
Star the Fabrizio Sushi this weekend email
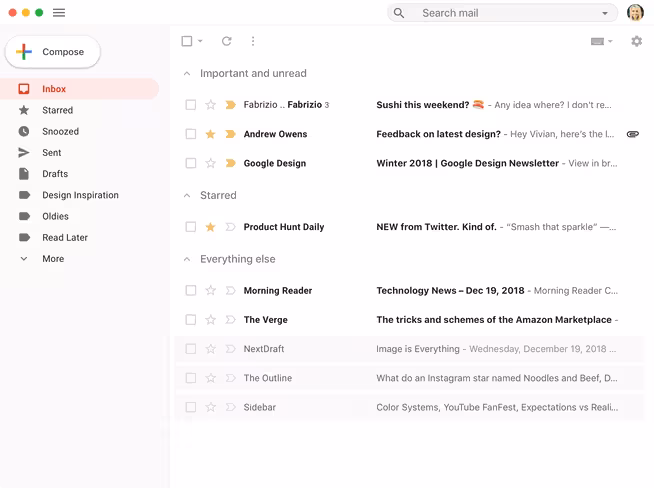[211, 105]
